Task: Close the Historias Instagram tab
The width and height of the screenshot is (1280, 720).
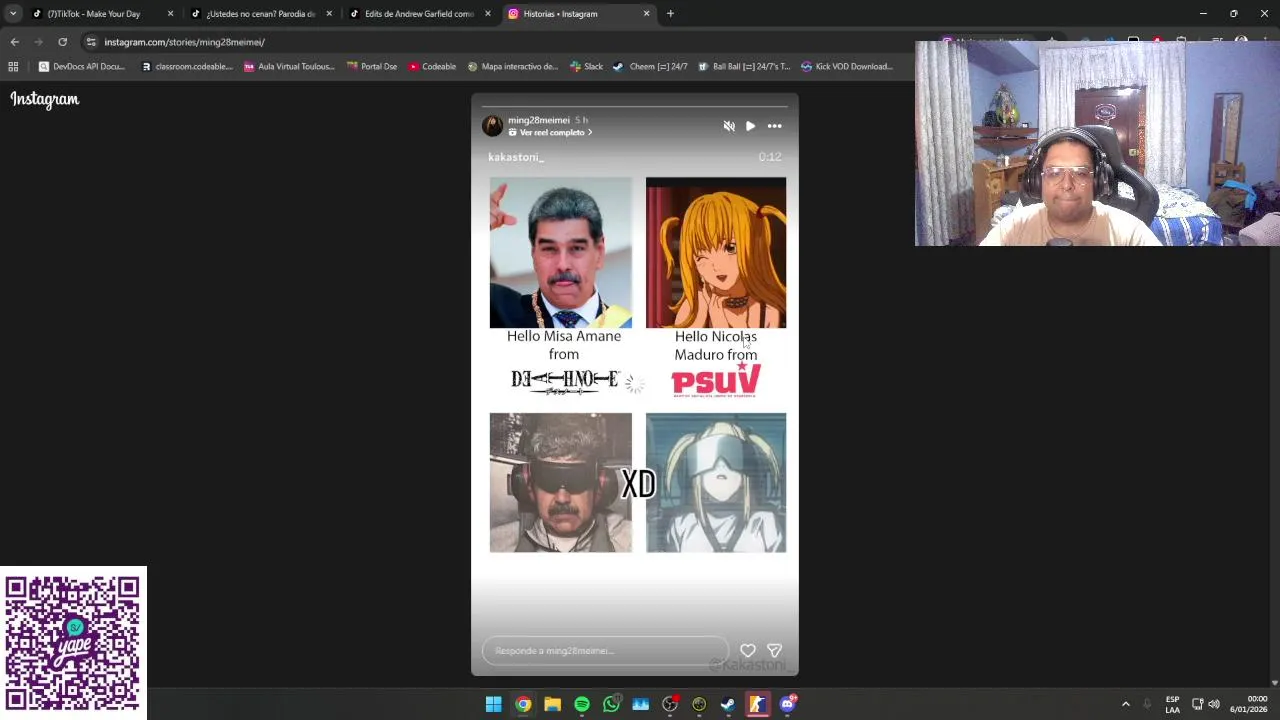Action: [x=646, y=14]
